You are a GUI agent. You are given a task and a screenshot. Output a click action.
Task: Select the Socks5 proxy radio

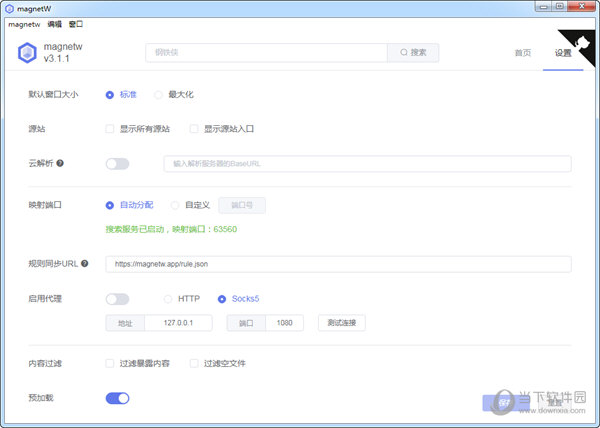click(222, 299)
